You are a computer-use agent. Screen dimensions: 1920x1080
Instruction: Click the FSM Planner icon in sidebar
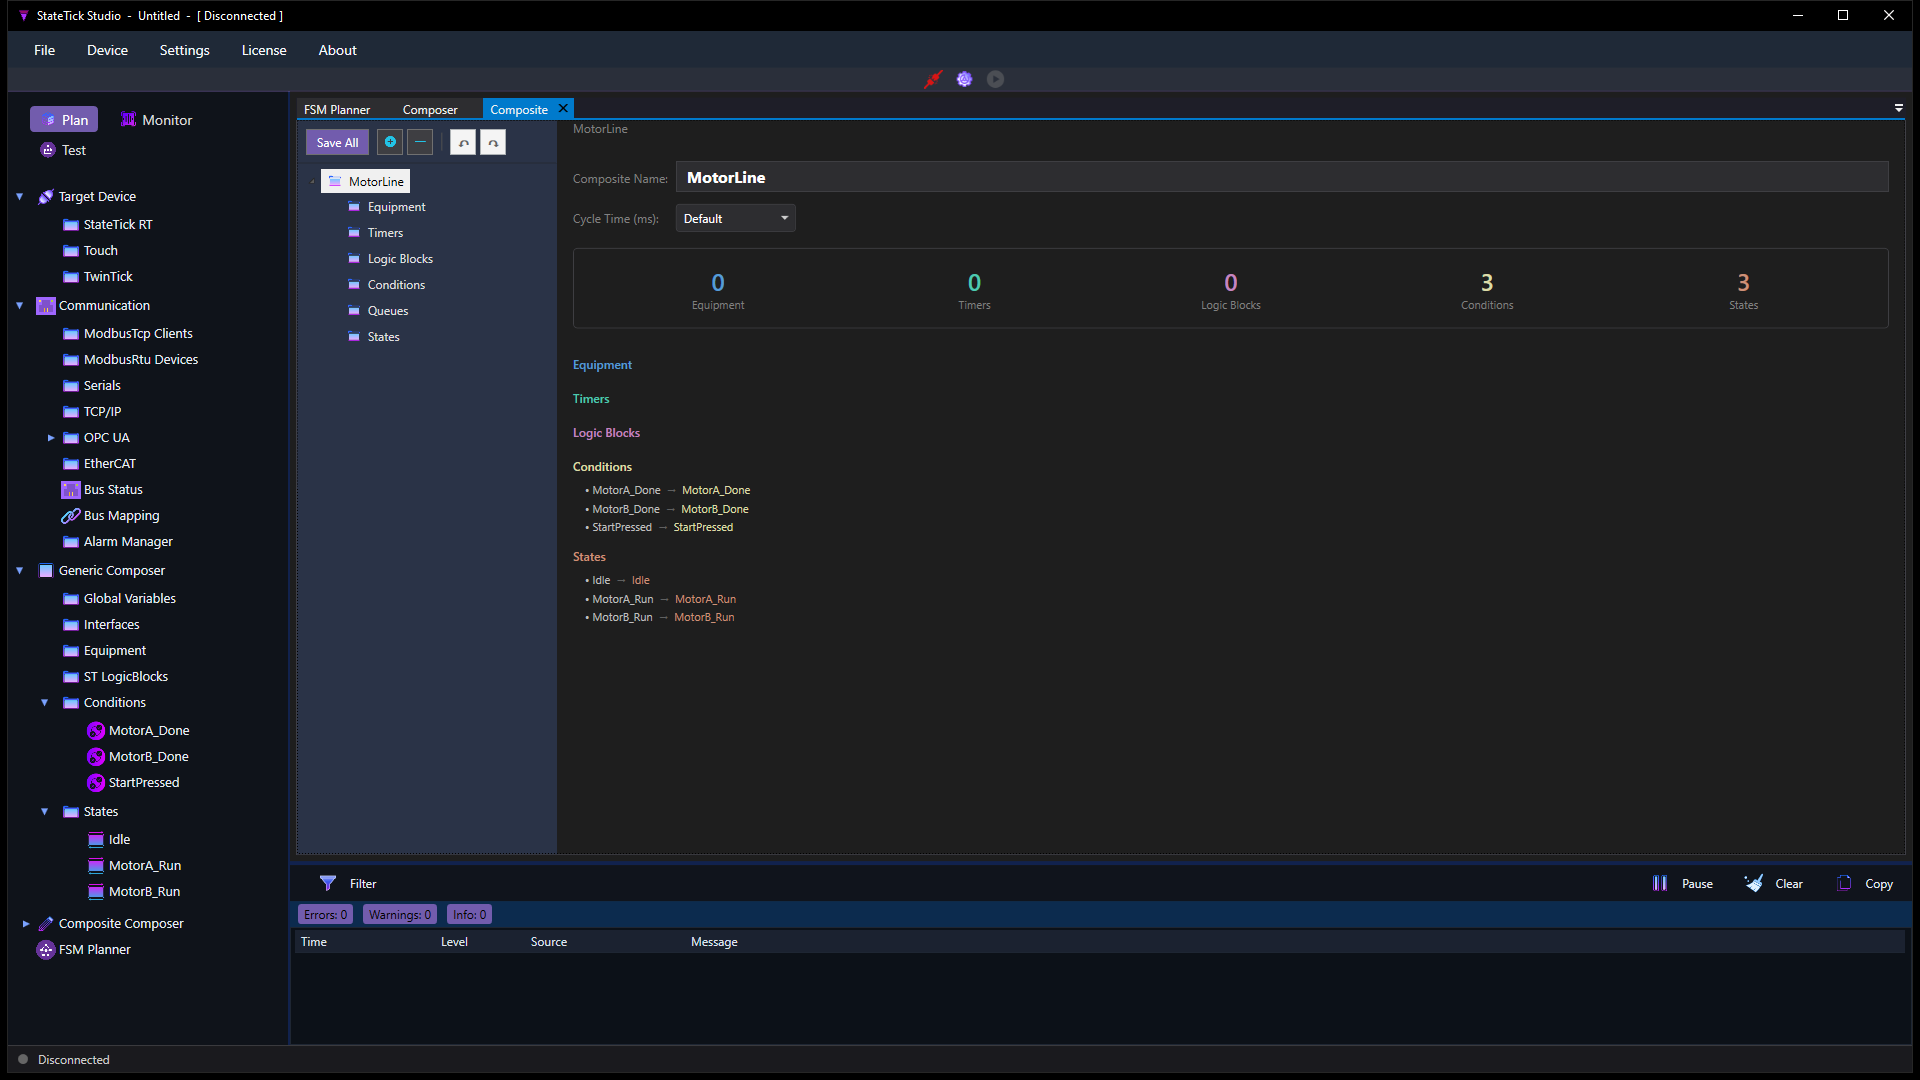[46, 950]
